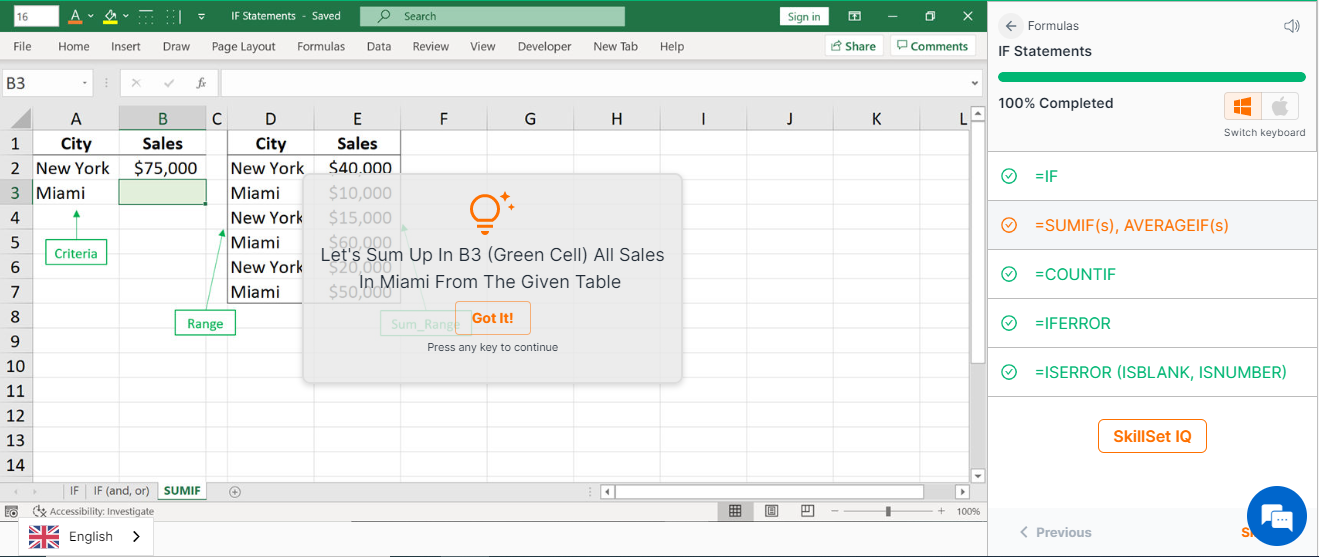This screenshot has width=1319, height=557.
Task: Open the Formulas ribbon tab
Action: 320,46
